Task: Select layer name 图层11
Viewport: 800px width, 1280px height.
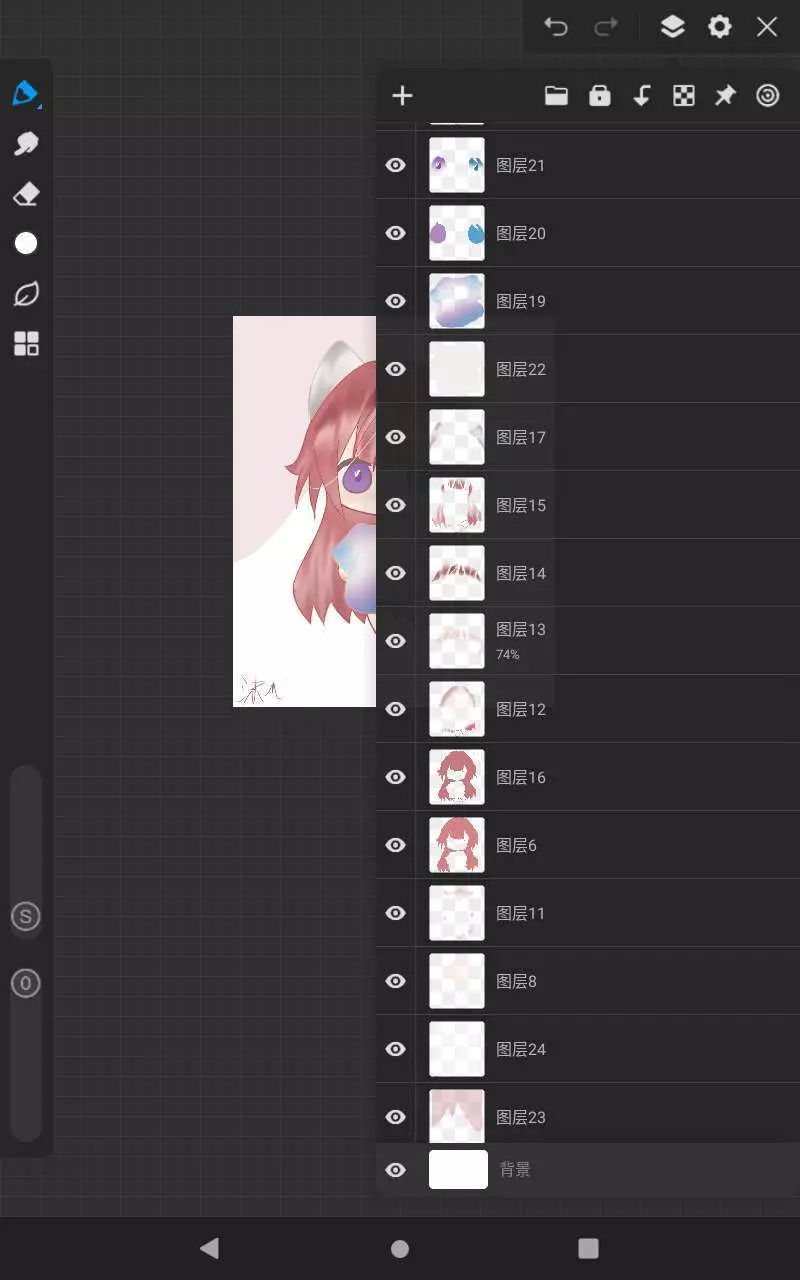Action: click(x=521, y=913)
